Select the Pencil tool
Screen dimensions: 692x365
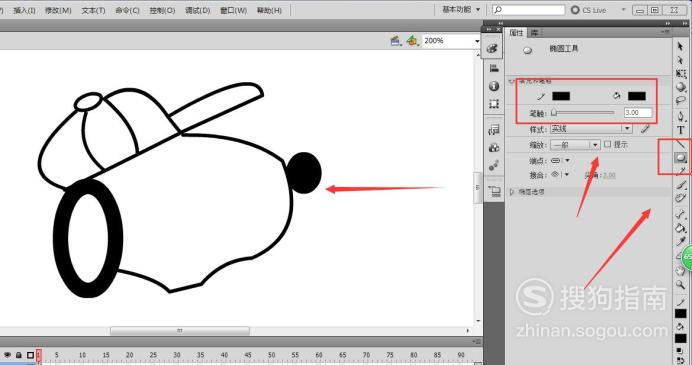681,171
